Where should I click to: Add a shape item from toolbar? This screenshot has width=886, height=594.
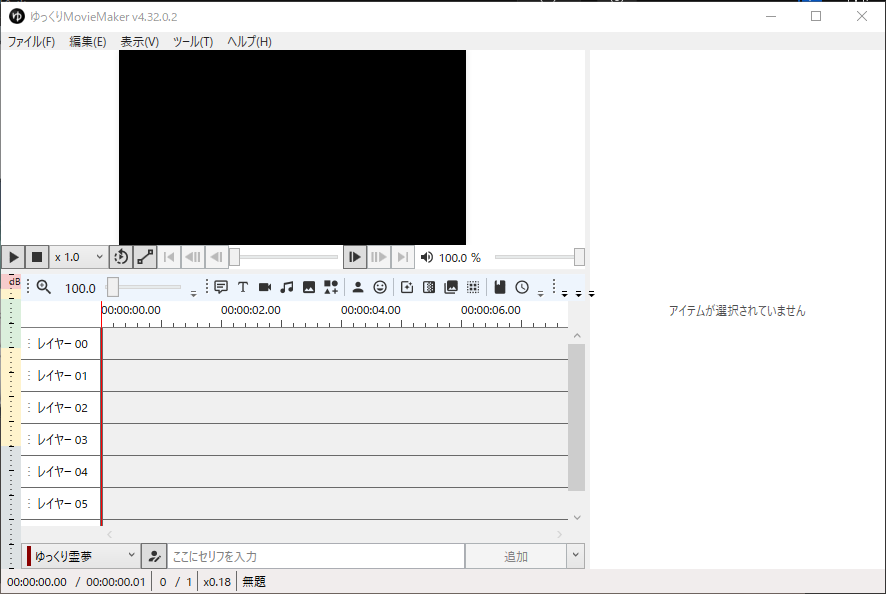[331, 287]
